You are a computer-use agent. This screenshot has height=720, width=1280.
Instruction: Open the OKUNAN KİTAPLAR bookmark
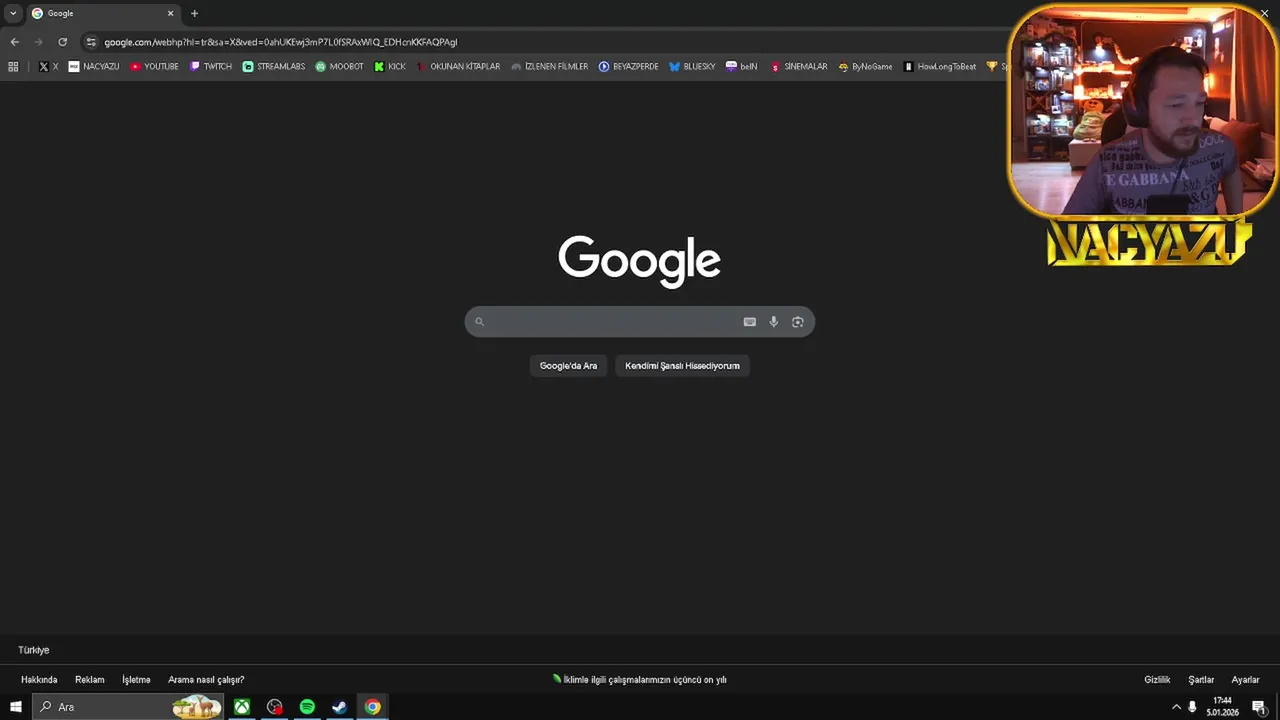[x=457, y=66]
